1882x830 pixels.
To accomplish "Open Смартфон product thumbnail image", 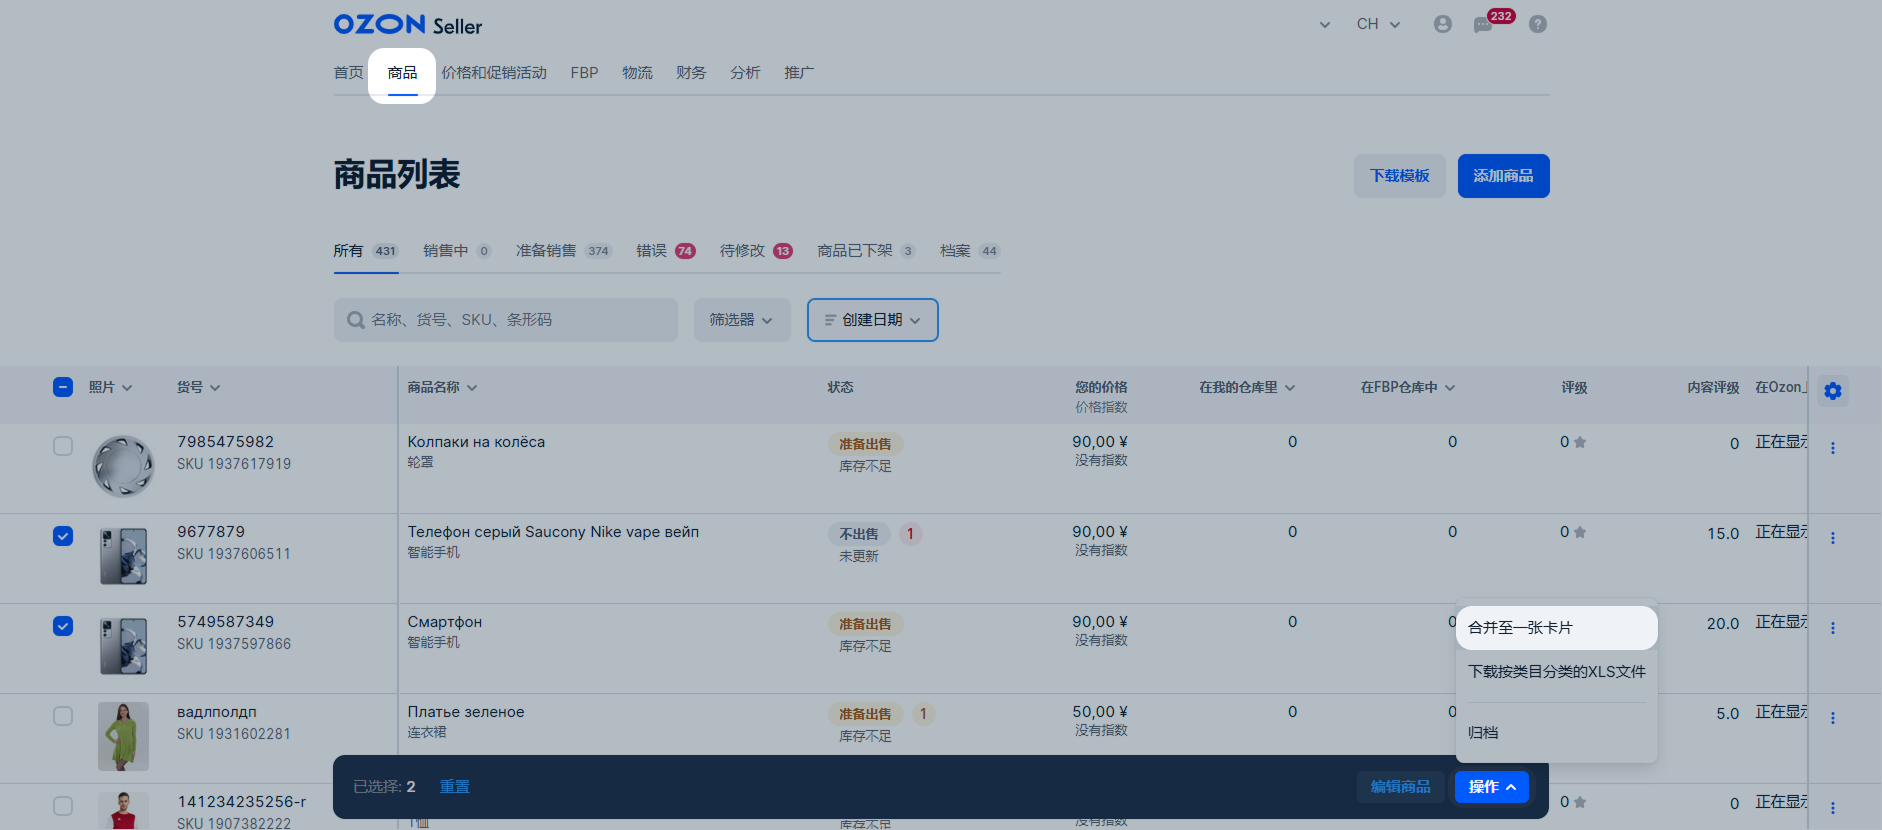I will pos(123,645).
